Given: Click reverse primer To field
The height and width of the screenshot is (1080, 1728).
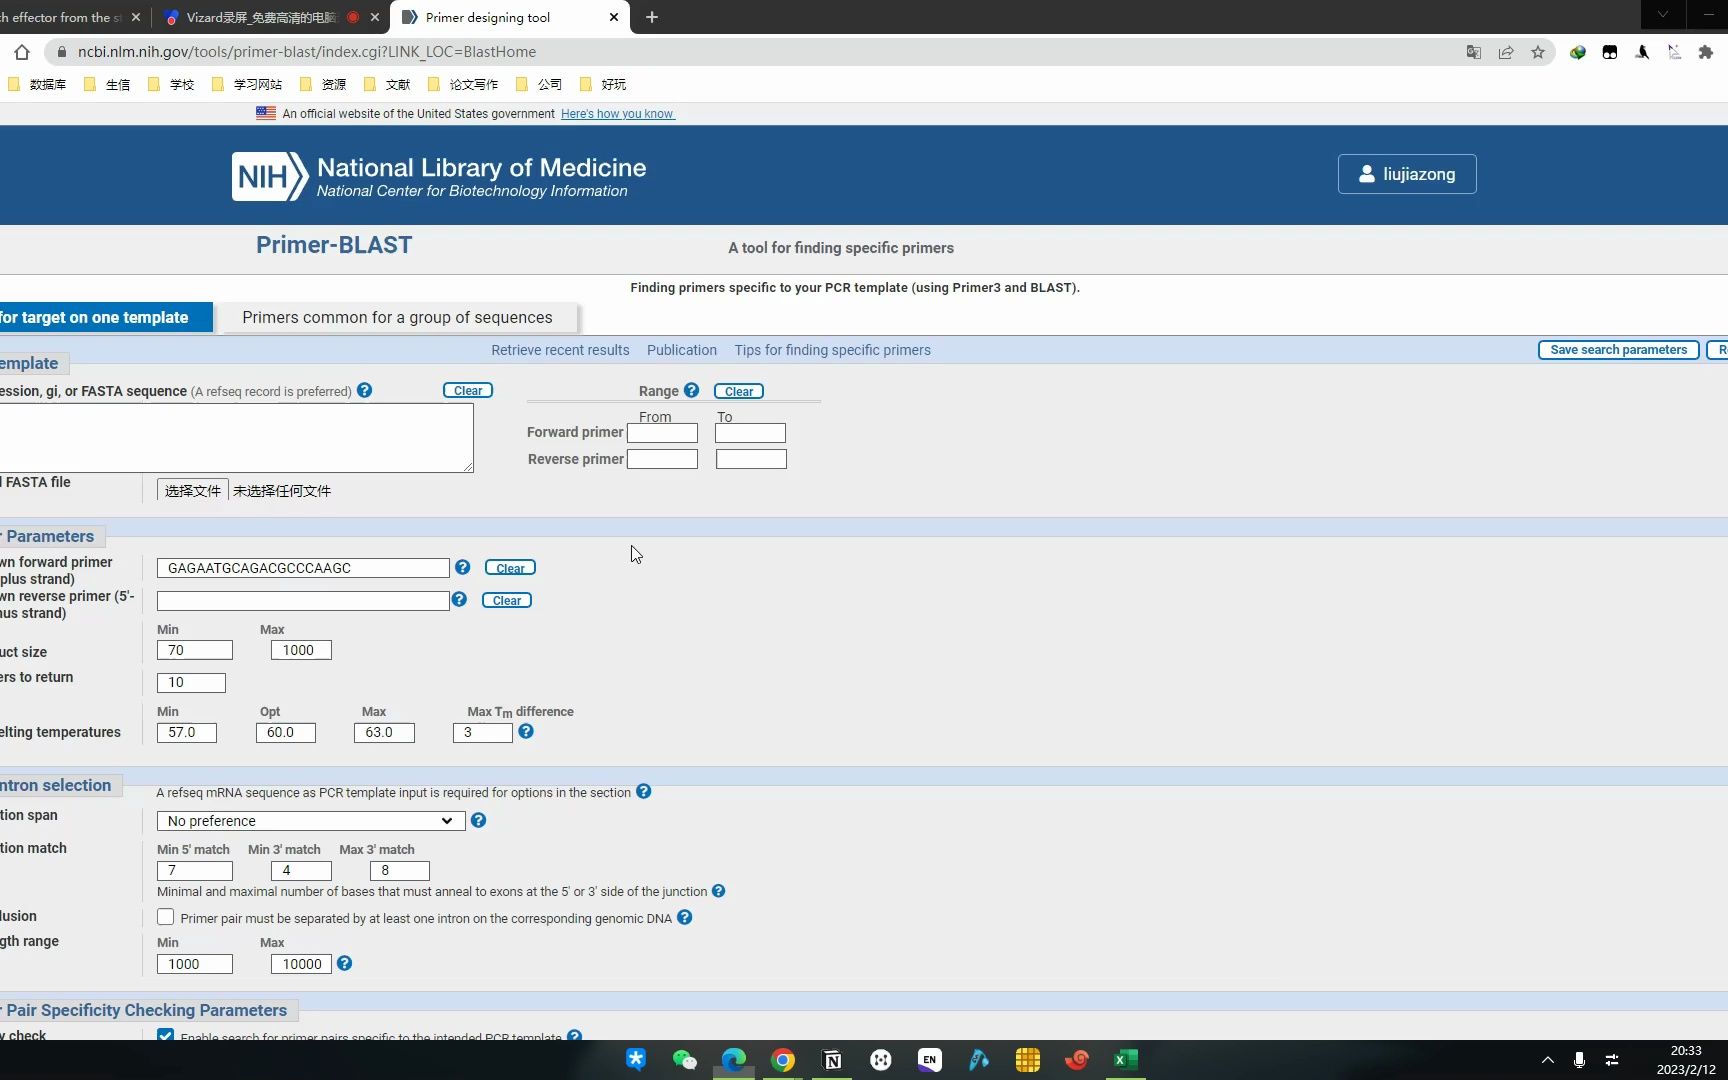Looking at the screenshot, I should pos(751,459).
